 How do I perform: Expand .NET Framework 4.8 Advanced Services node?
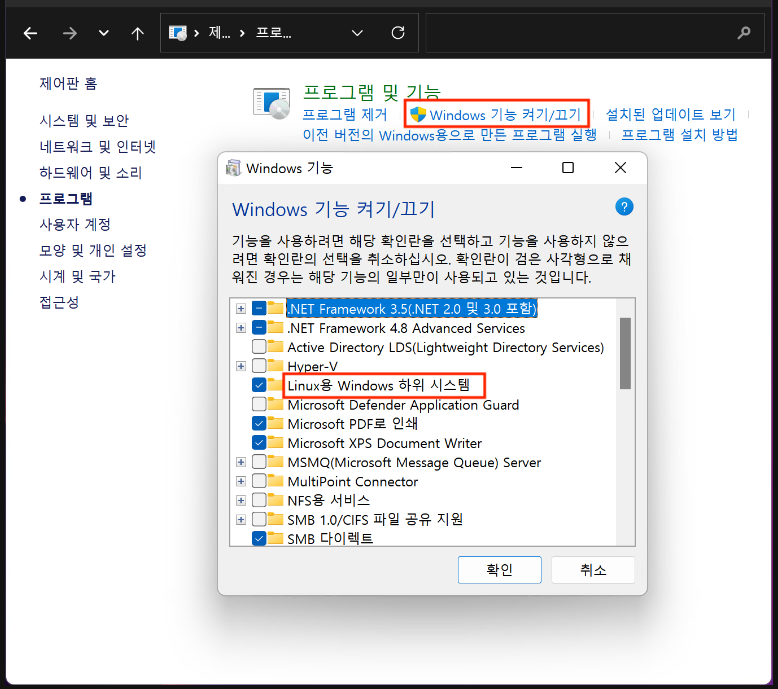(x=241, y=328)
